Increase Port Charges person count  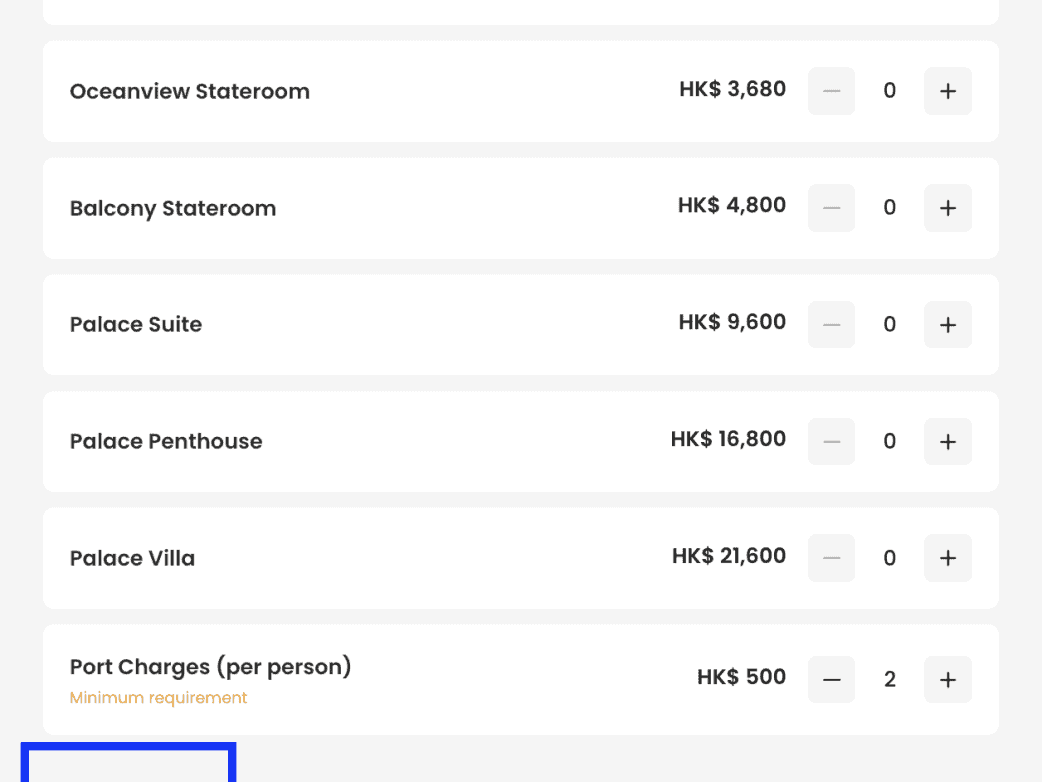point(947,680)
